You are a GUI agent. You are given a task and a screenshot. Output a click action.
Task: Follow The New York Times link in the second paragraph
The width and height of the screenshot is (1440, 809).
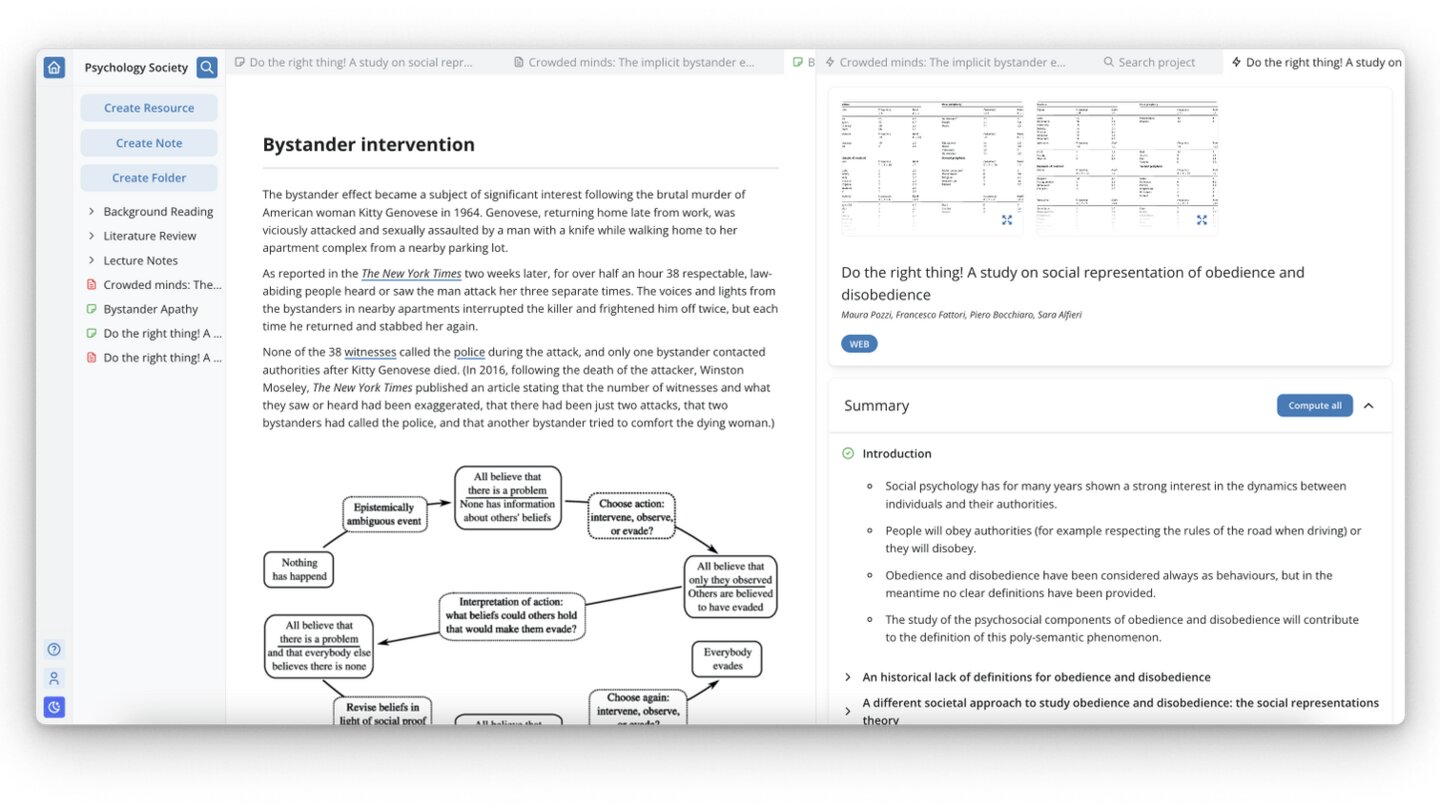(x=411, y=273)
